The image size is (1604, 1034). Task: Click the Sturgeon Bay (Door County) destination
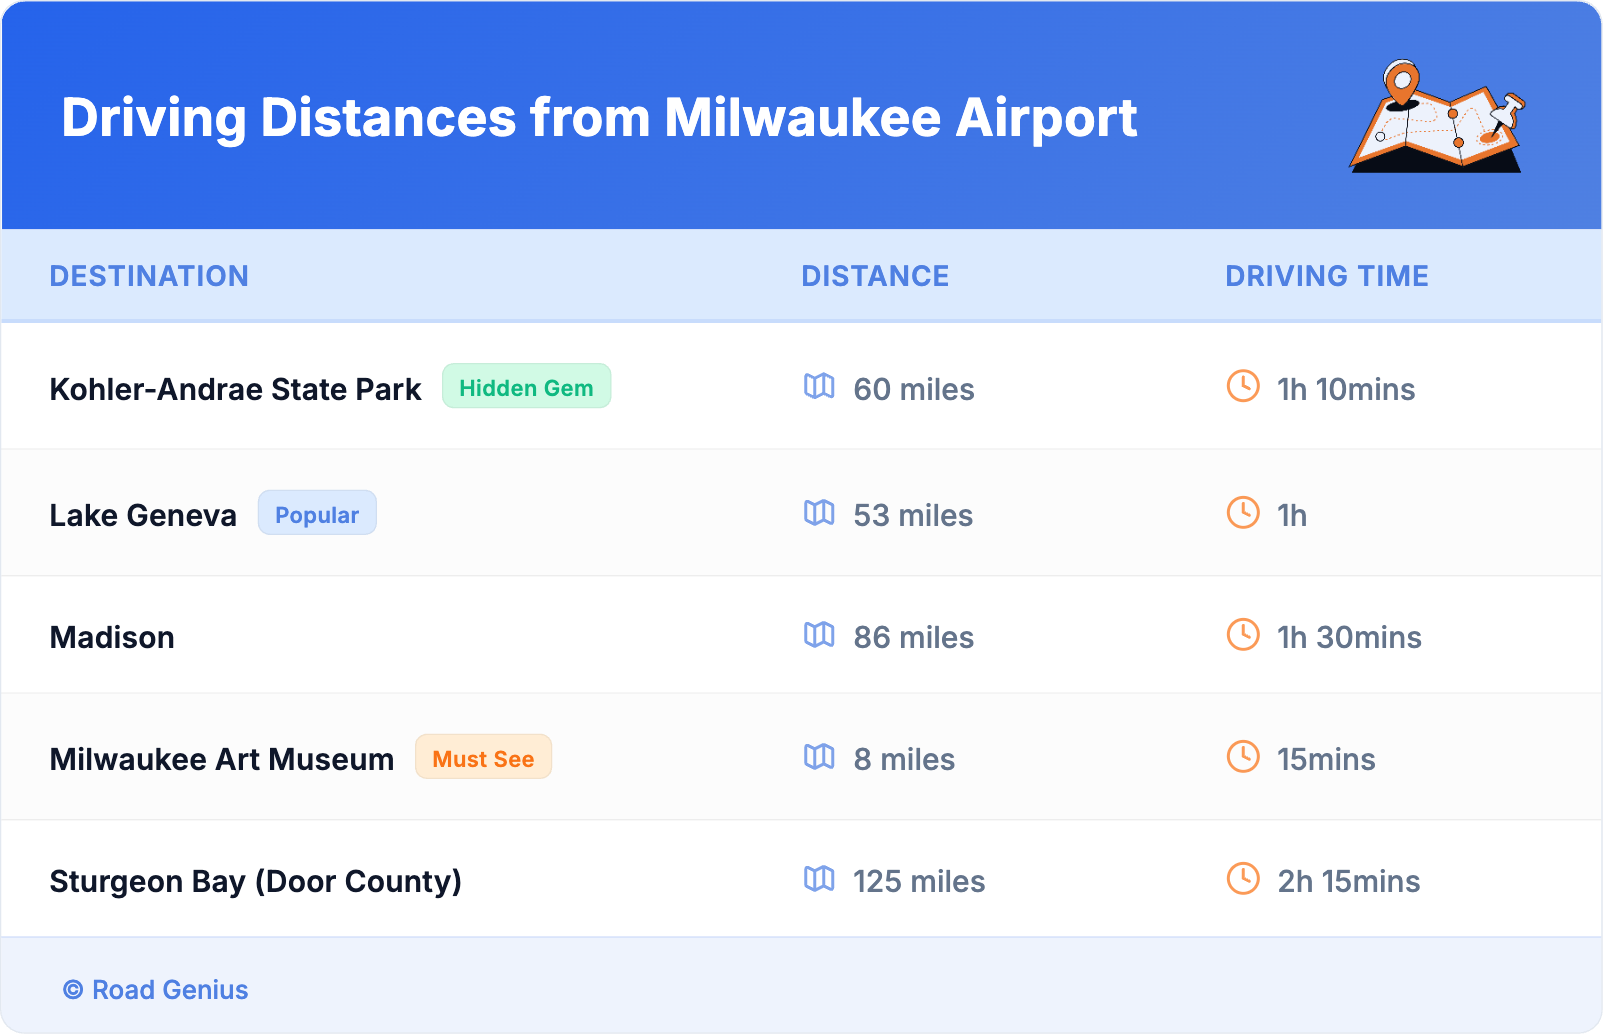point(255,881)
